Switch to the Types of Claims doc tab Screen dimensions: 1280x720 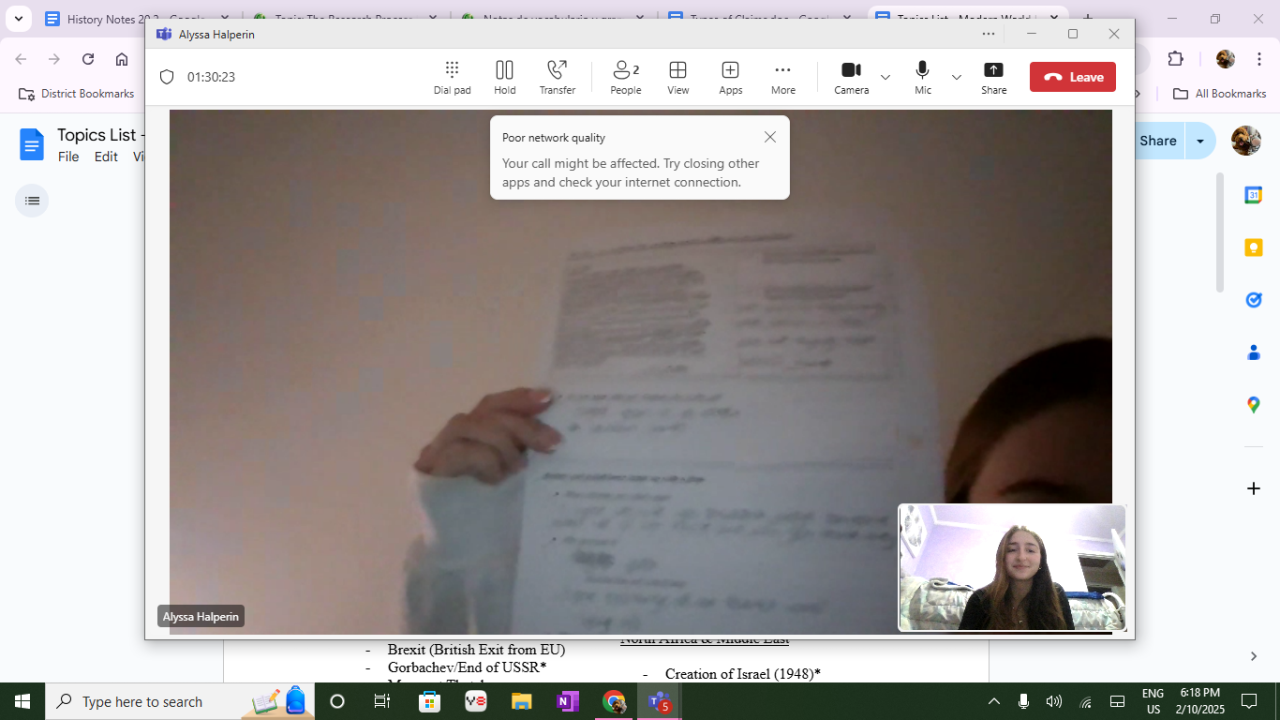coord(760,19)
